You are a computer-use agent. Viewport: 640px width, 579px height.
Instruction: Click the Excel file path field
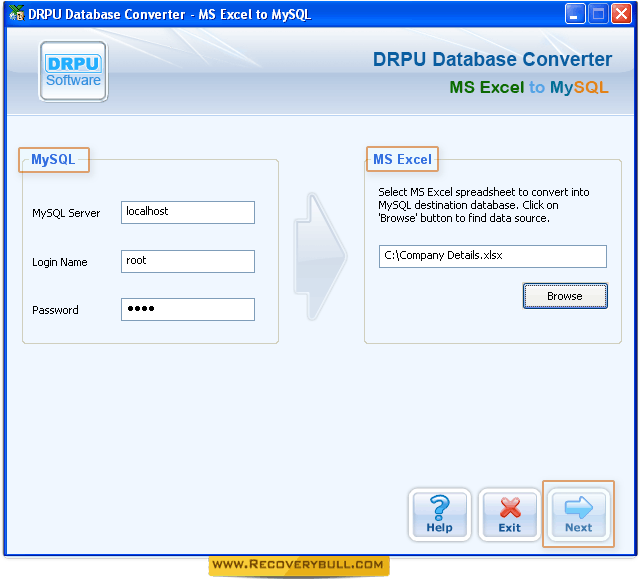coord(493,256)
